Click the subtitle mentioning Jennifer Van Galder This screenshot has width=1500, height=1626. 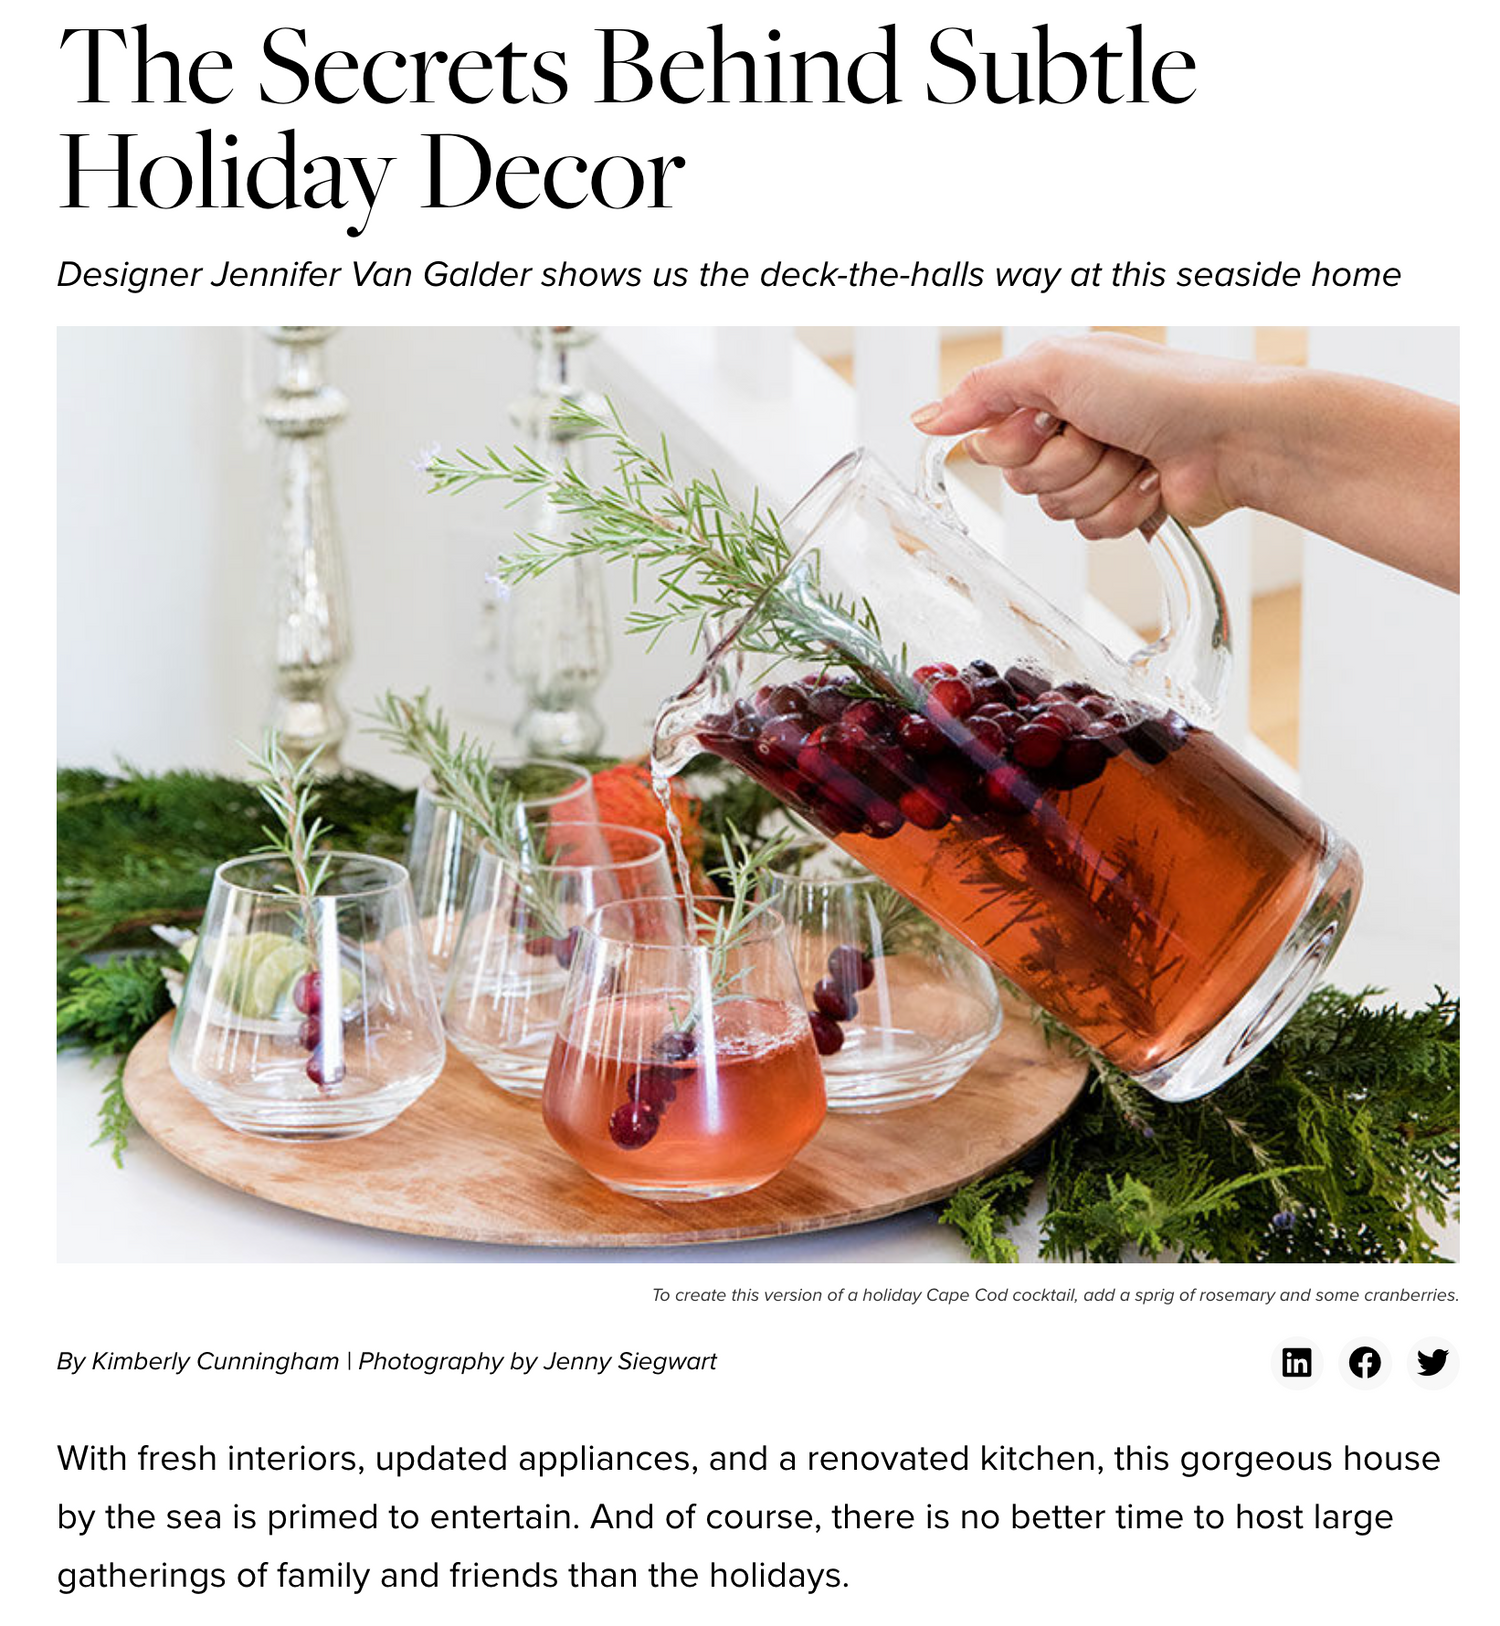729,274
